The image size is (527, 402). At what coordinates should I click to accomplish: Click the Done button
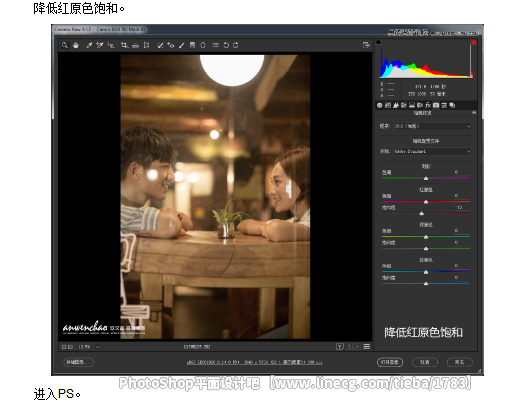(x=459, y=362)
